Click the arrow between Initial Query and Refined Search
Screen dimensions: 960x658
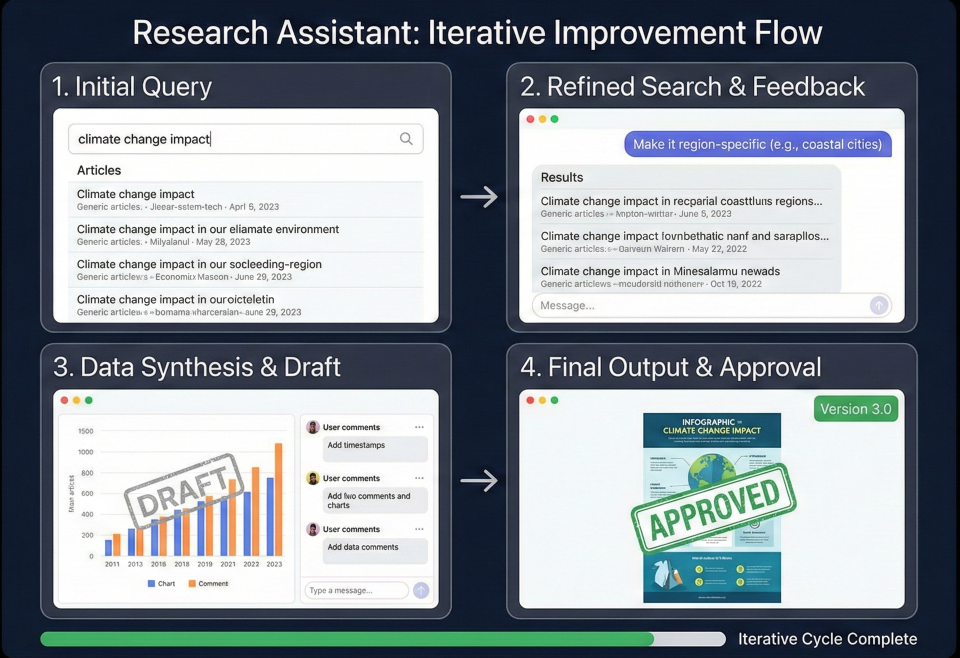[x=479, y=196]
